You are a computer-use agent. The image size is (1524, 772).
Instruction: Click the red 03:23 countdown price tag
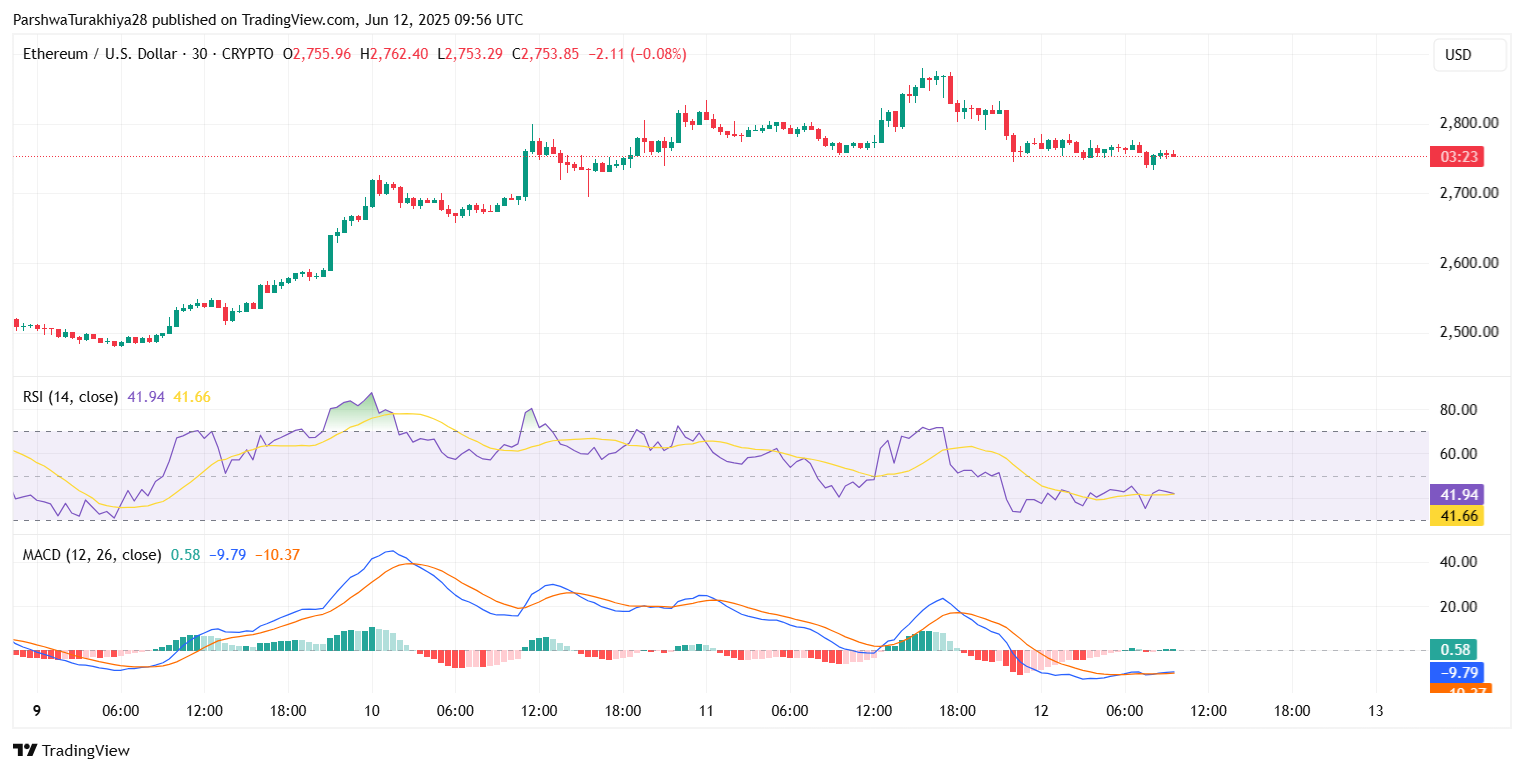(1456, 156)
